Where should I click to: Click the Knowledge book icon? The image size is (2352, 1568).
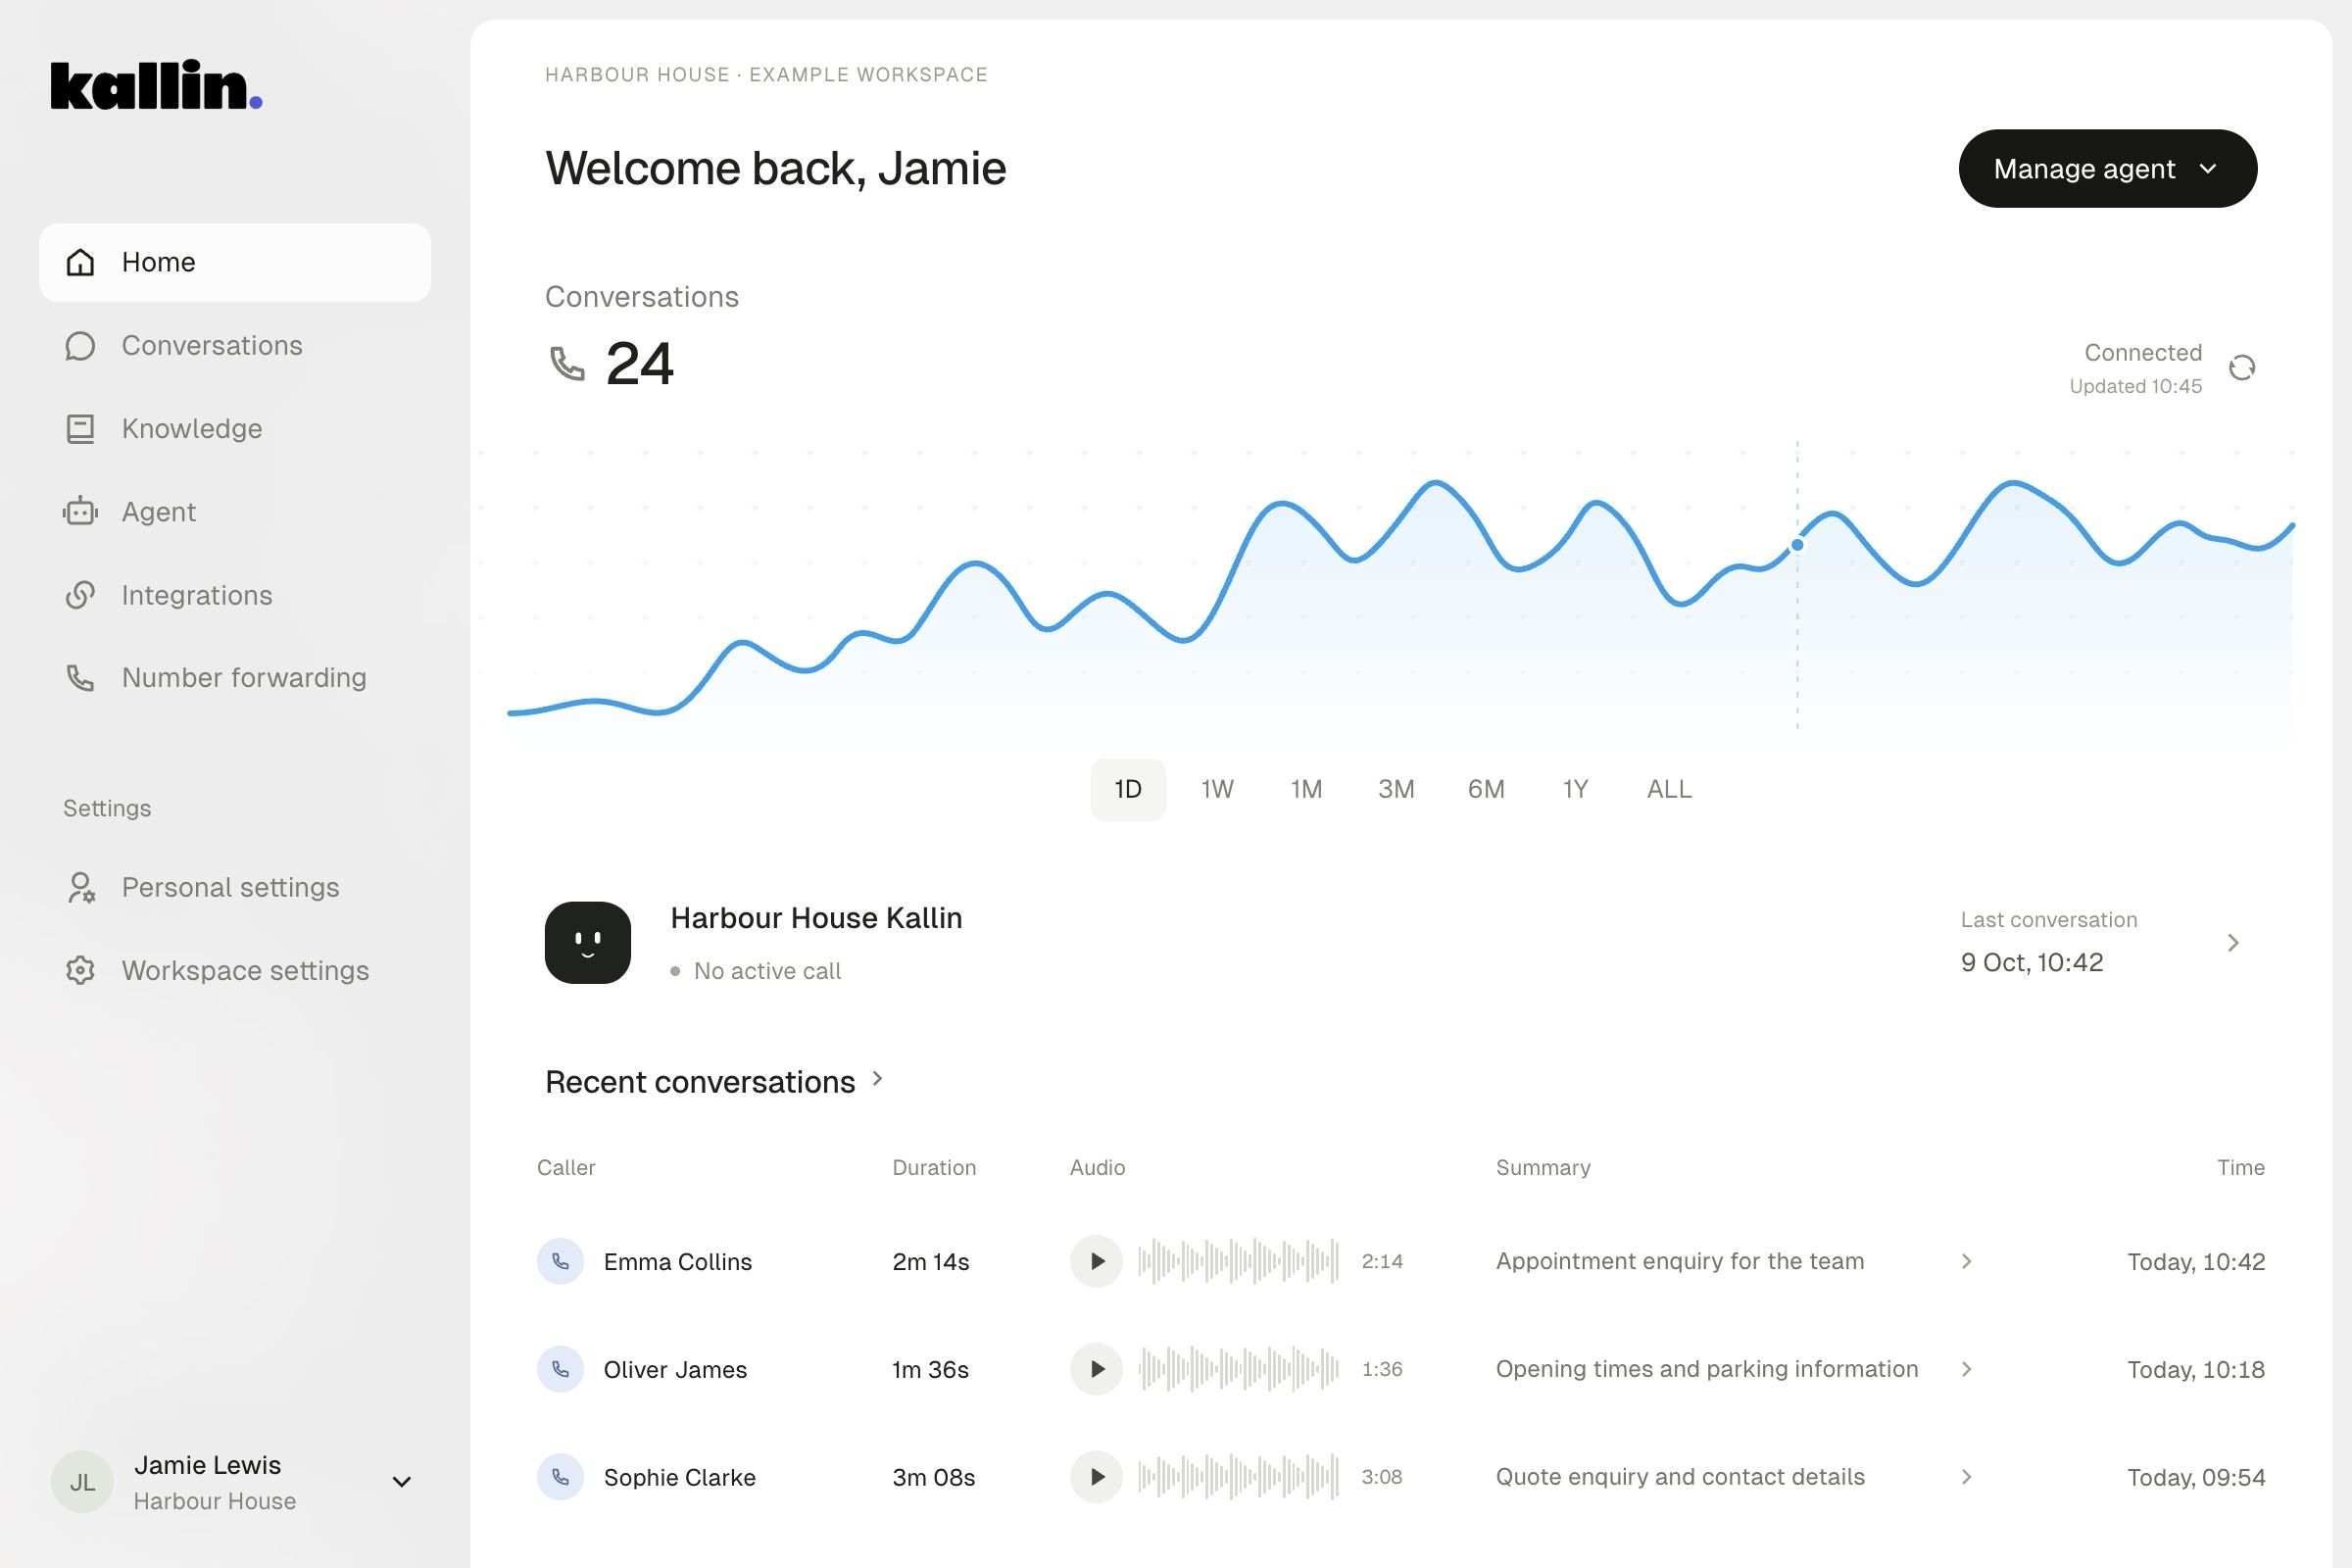(x=80, y=429)
